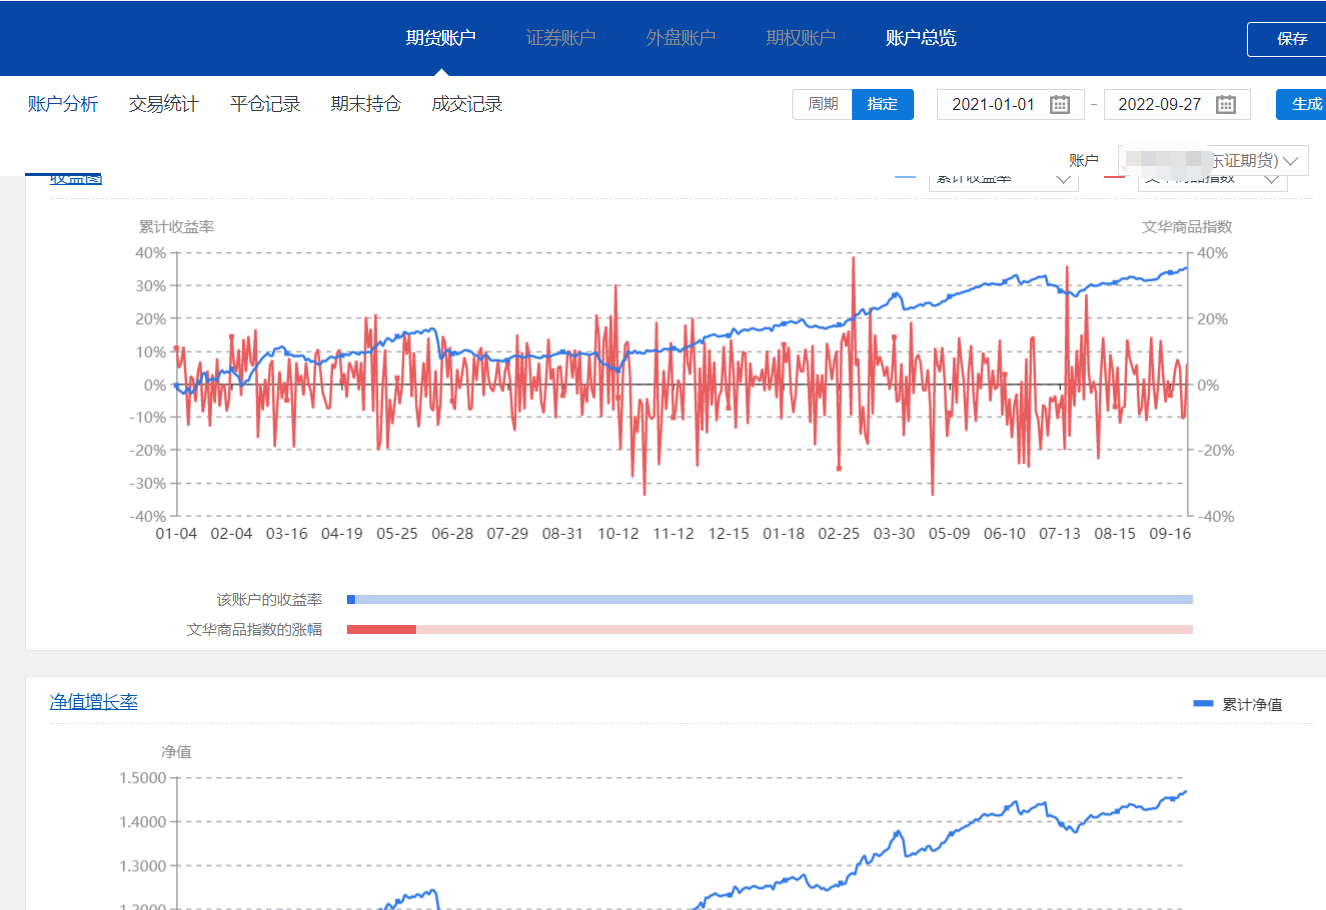Click the 保存 button
This screenshot has width=1326, height=910.
tap(1287, 39)
